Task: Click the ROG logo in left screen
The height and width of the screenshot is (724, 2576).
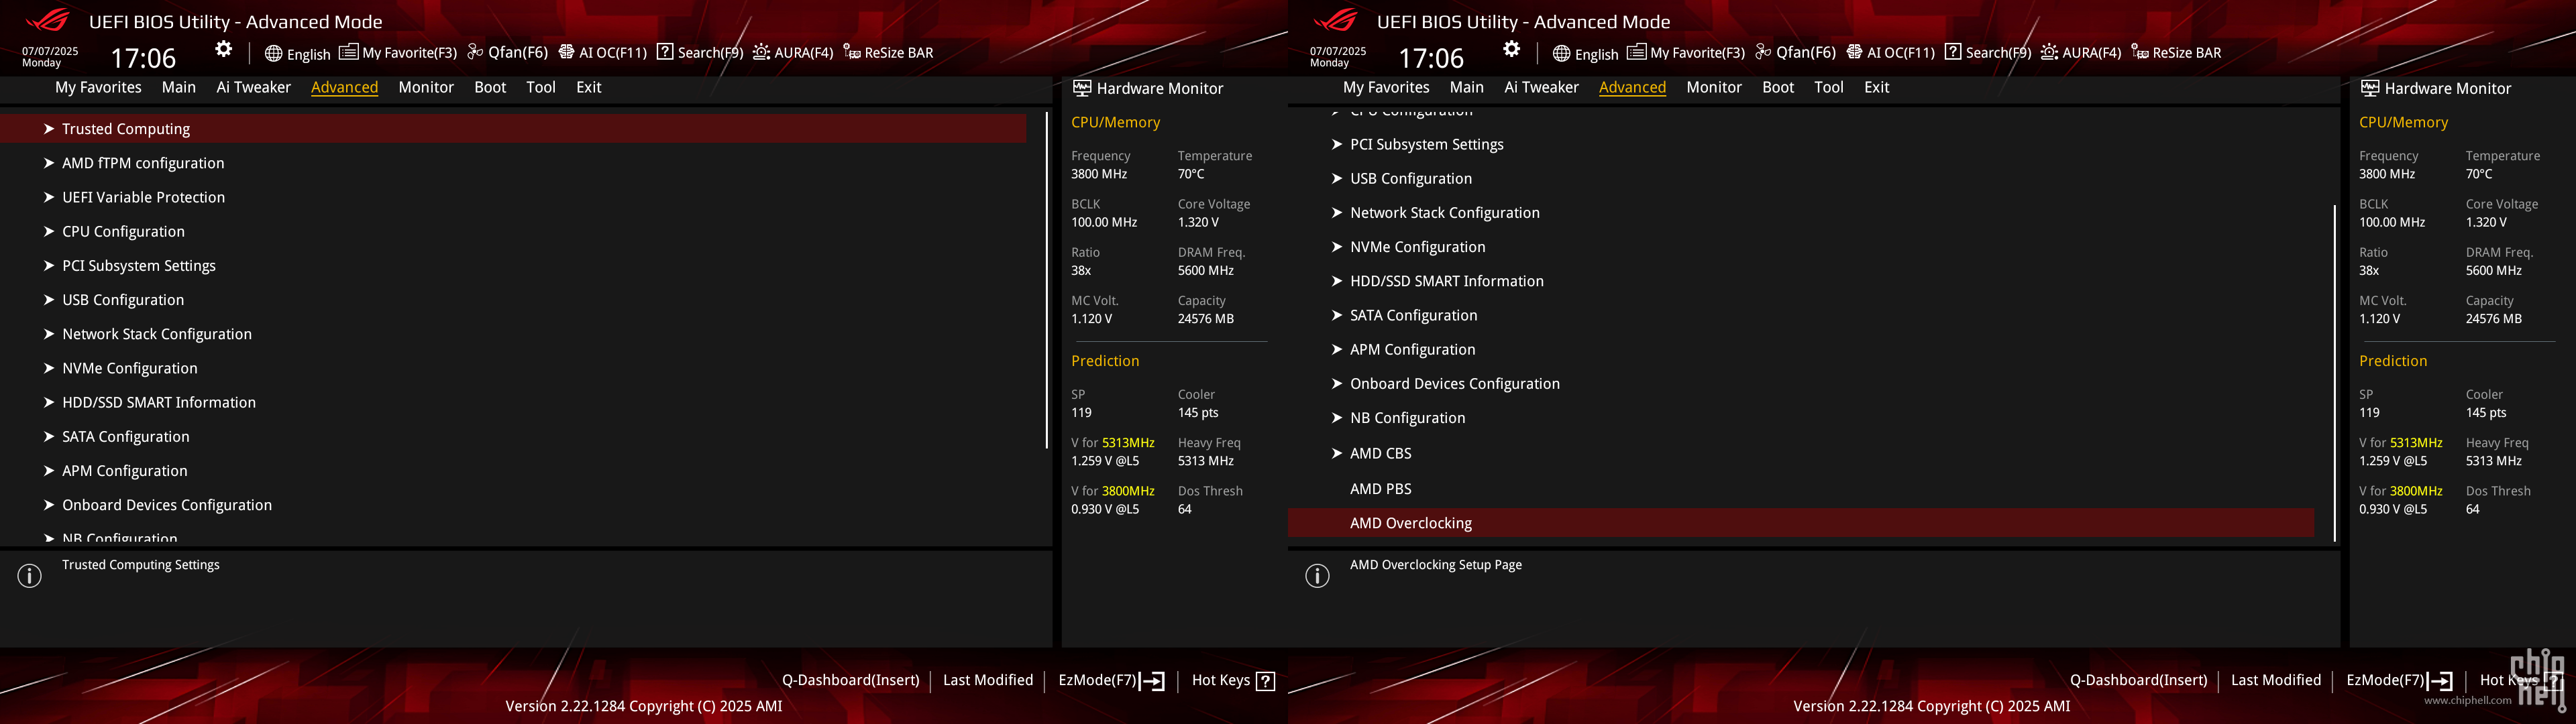Action: (x=47, y=20)
